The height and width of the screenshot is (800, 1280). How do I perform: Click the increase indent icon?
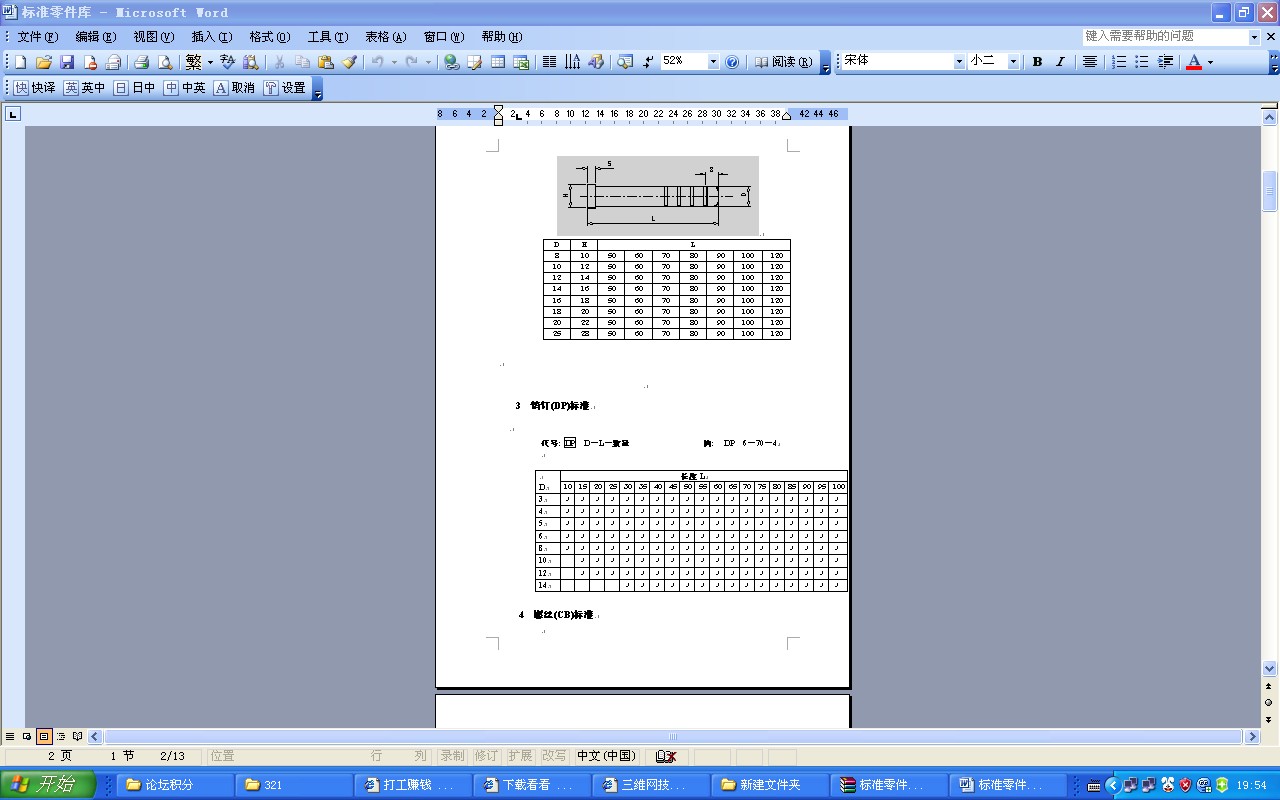tap(1165, 62)
